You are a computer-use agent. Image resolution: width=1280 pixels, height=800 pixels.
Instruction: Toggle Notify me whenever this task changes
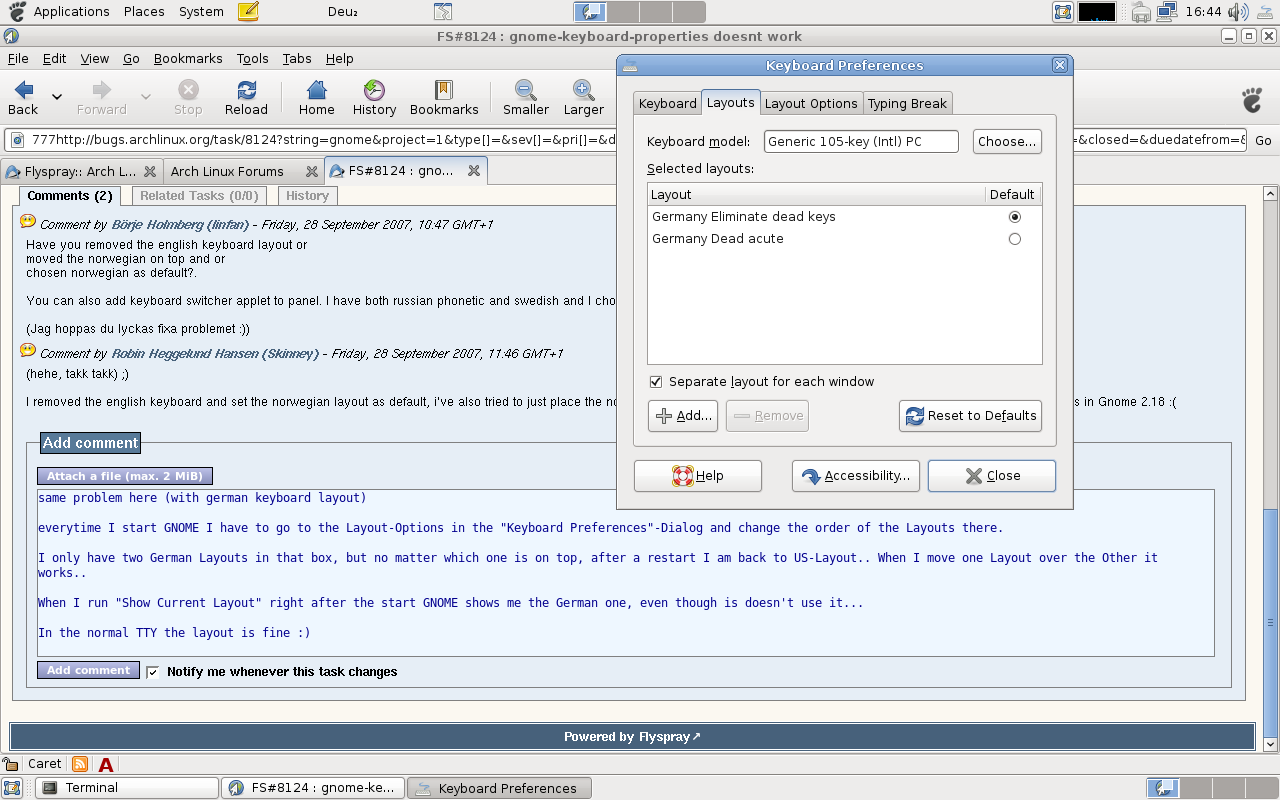(153, 672)
